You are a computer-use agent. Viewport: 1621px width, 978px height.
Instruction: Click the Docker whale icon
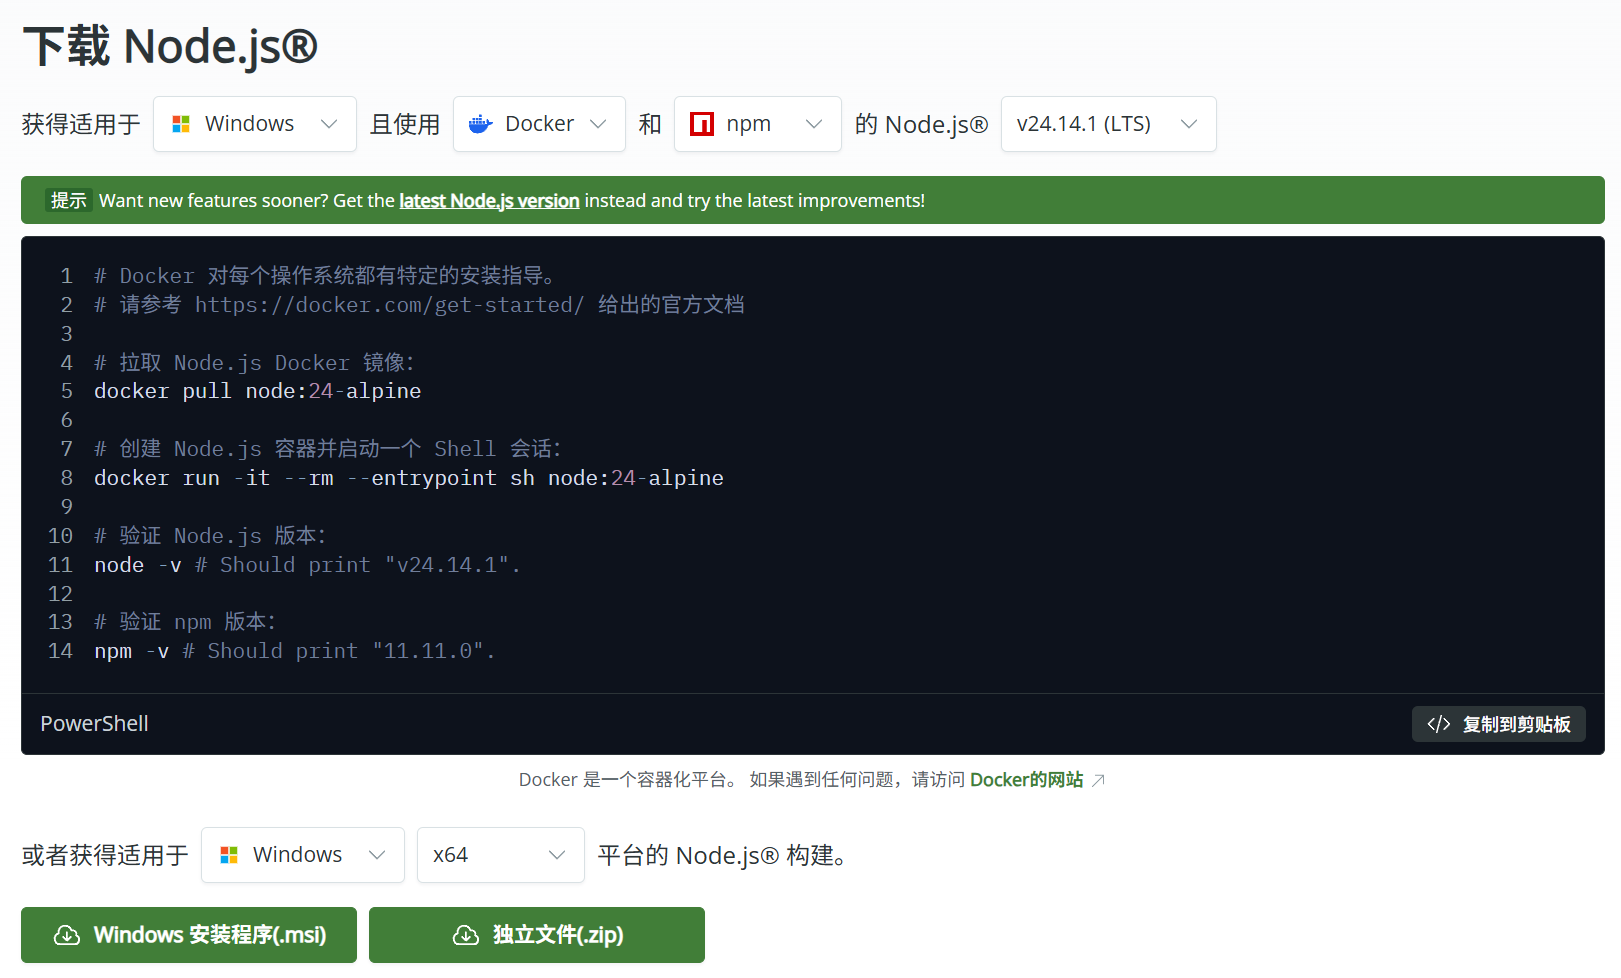(x=481, y=124)
